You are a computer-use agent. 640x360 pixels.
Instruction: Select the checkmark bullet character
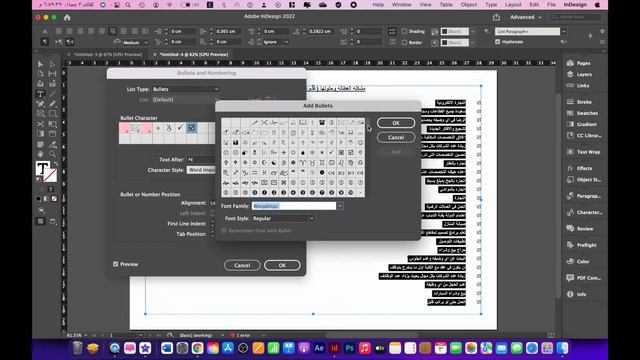(180, 128)
